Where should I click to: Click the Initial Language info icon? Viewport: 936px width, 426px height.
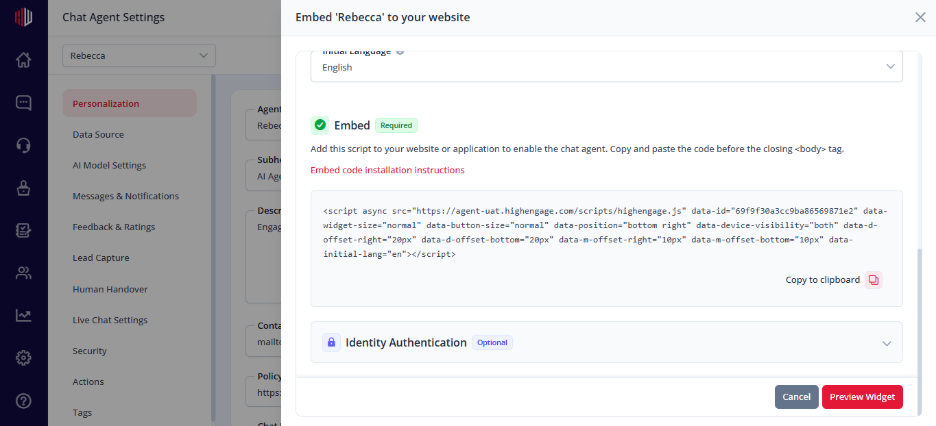(x=400, y=51)
